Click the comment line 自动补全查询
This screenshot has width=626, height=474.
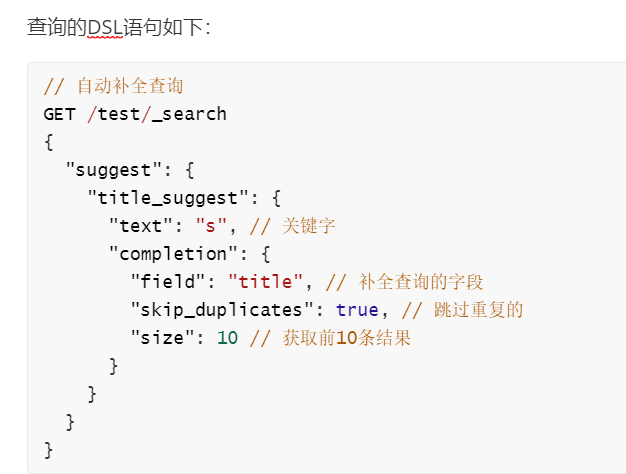click(113, 86)
